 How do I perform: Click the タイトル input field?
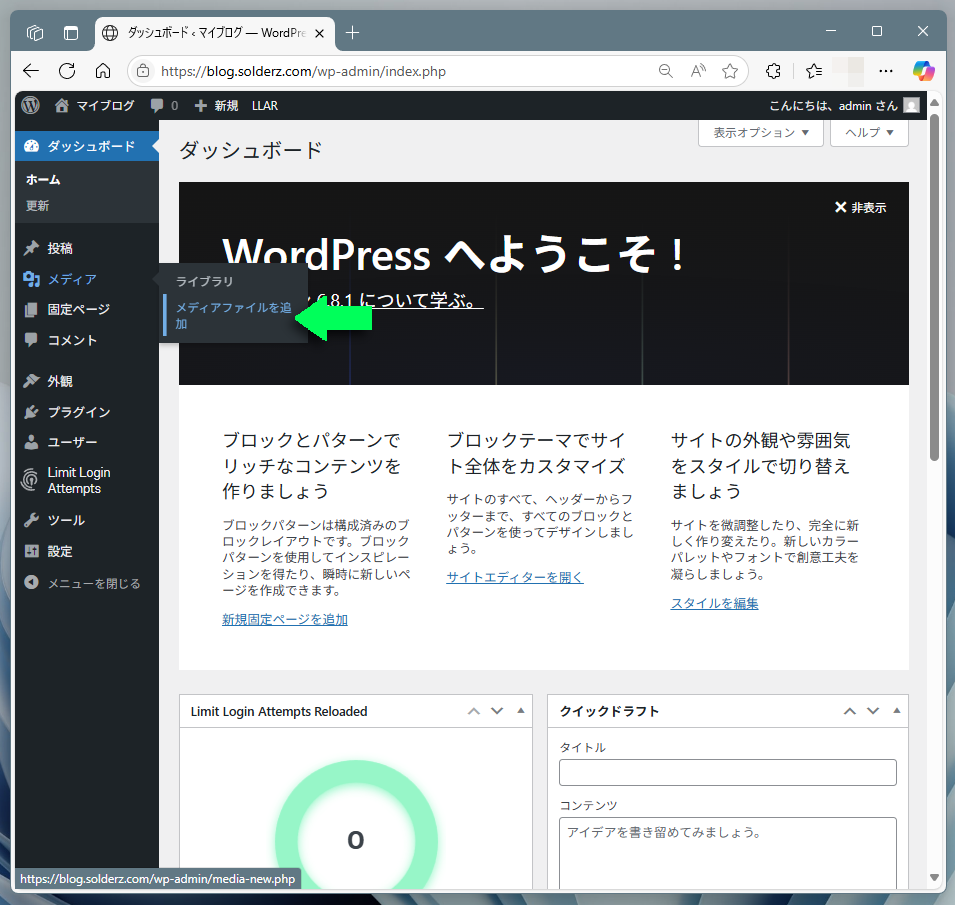(x=727, y=773)
